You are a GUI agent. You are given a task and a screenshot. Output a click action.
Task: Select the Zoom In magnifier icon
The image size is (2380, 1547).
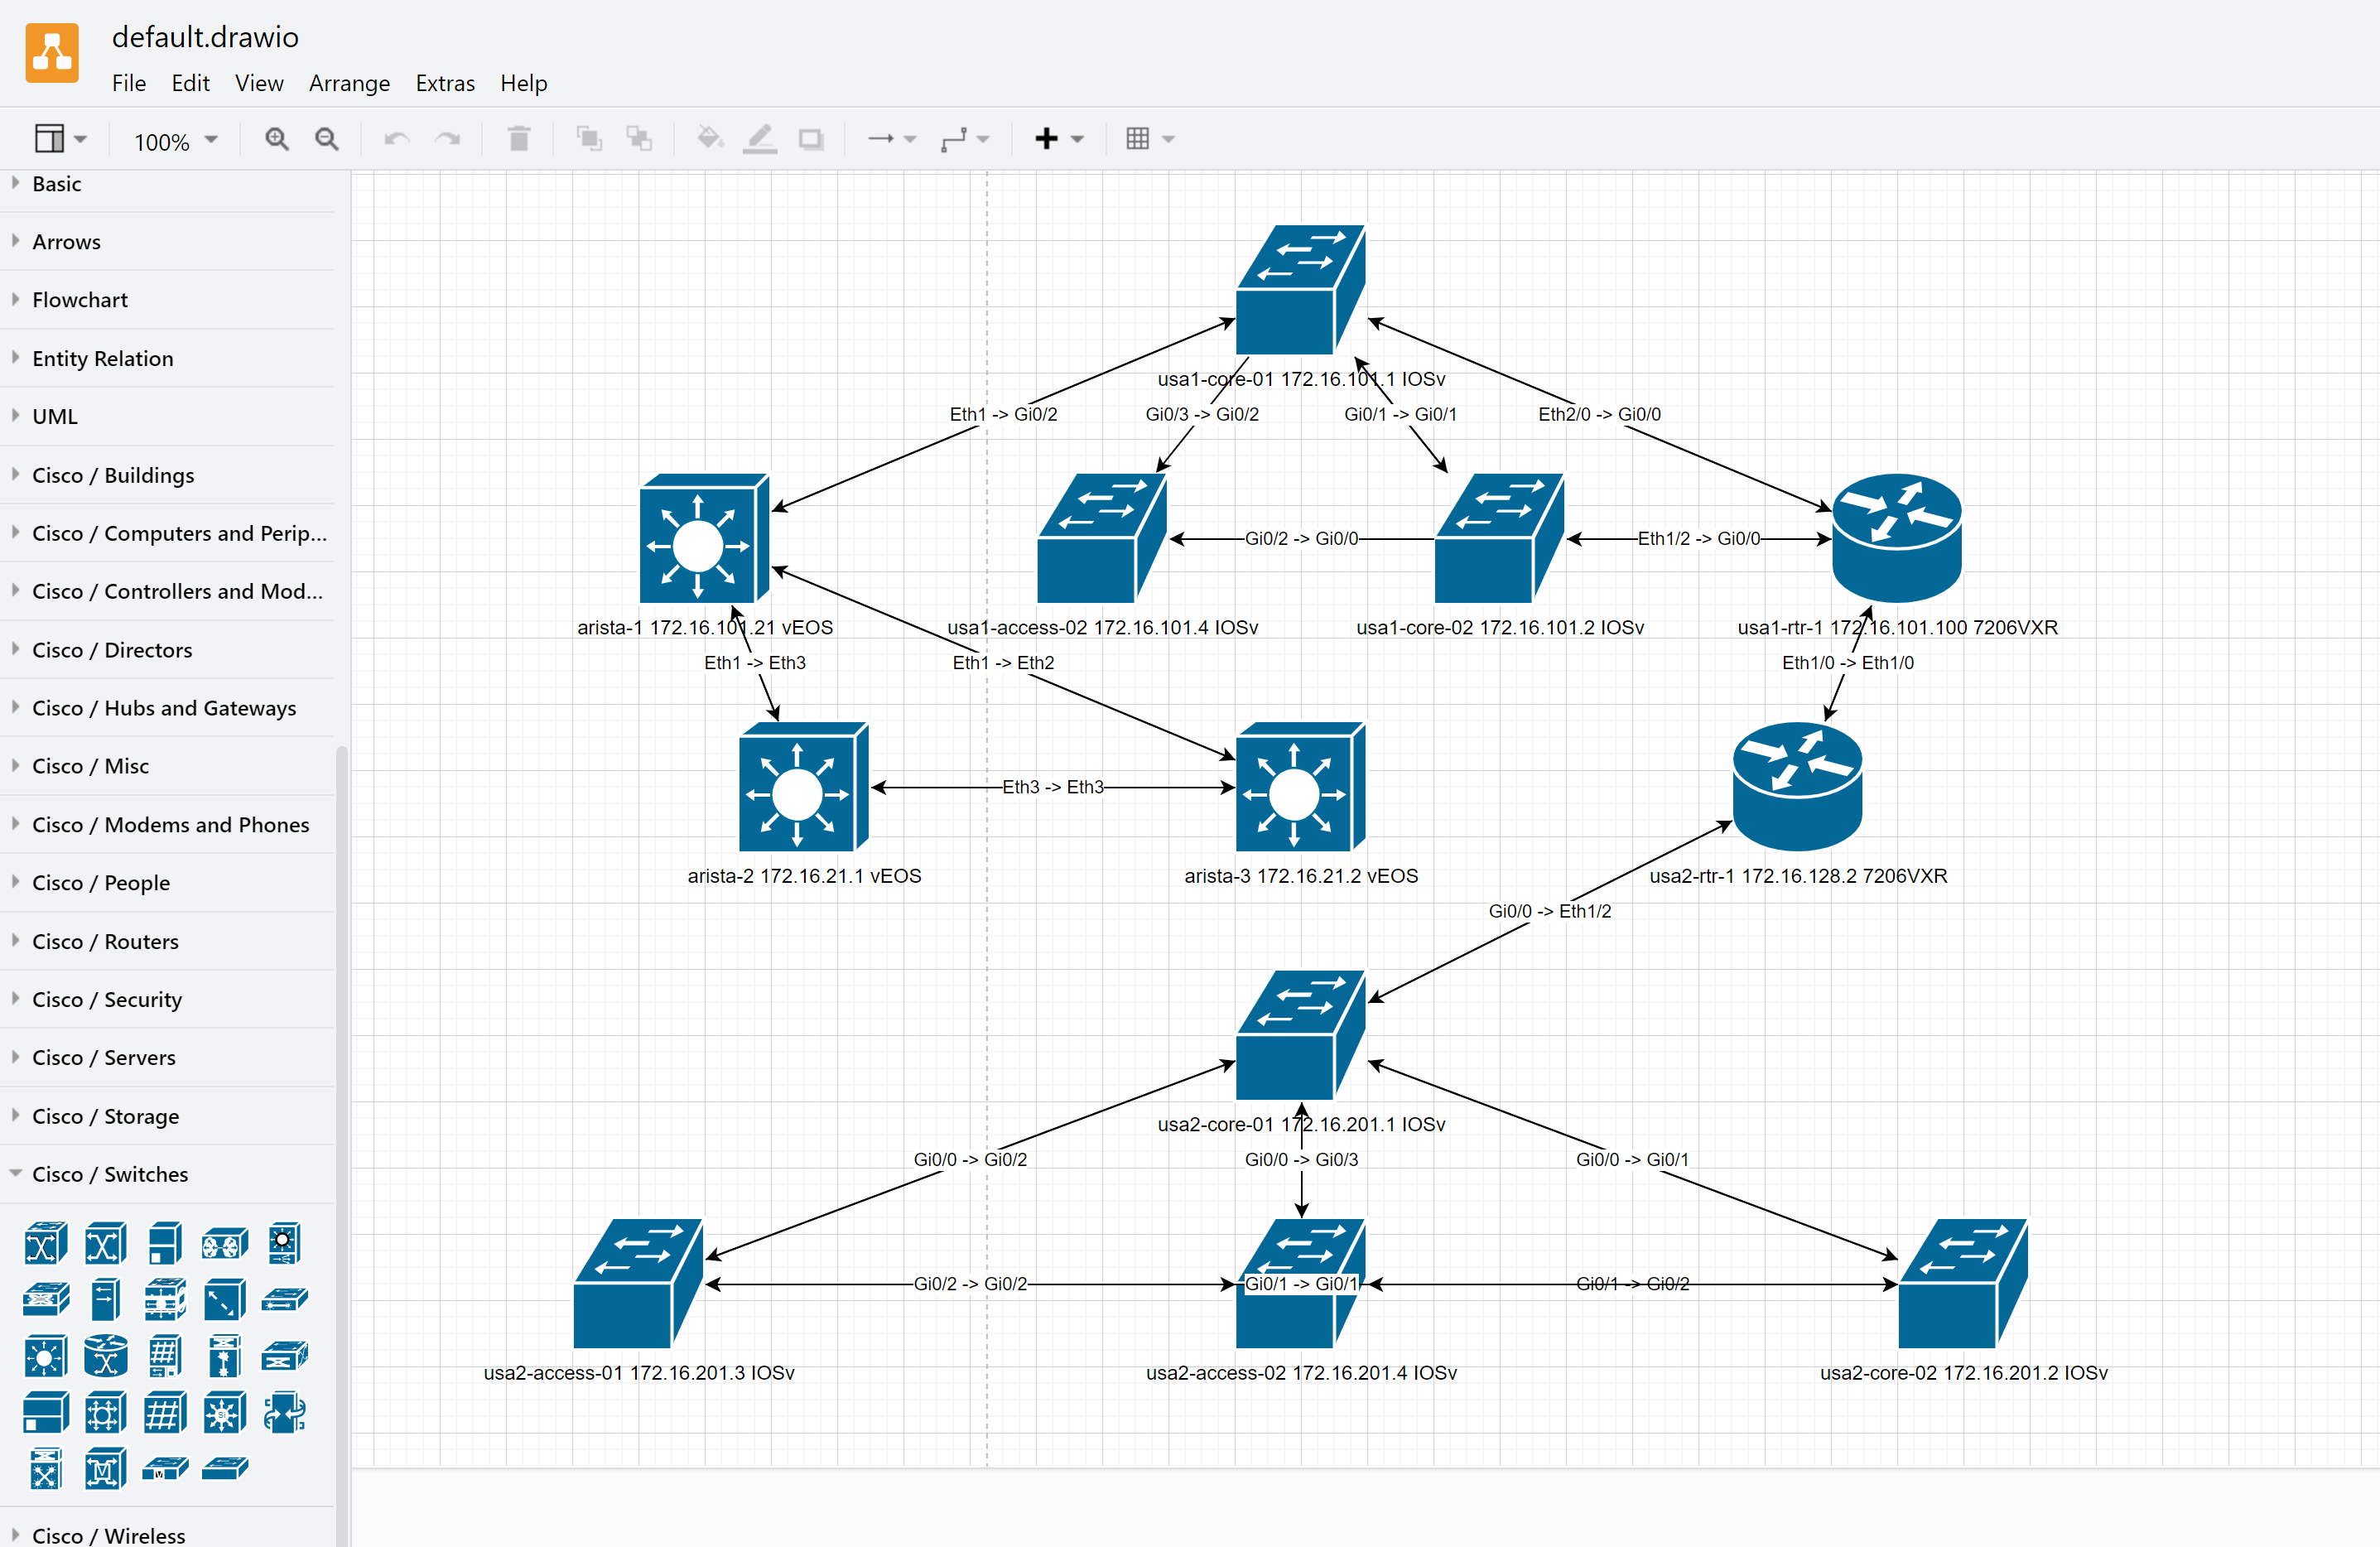pyautogui.click(x=277, y=139)
